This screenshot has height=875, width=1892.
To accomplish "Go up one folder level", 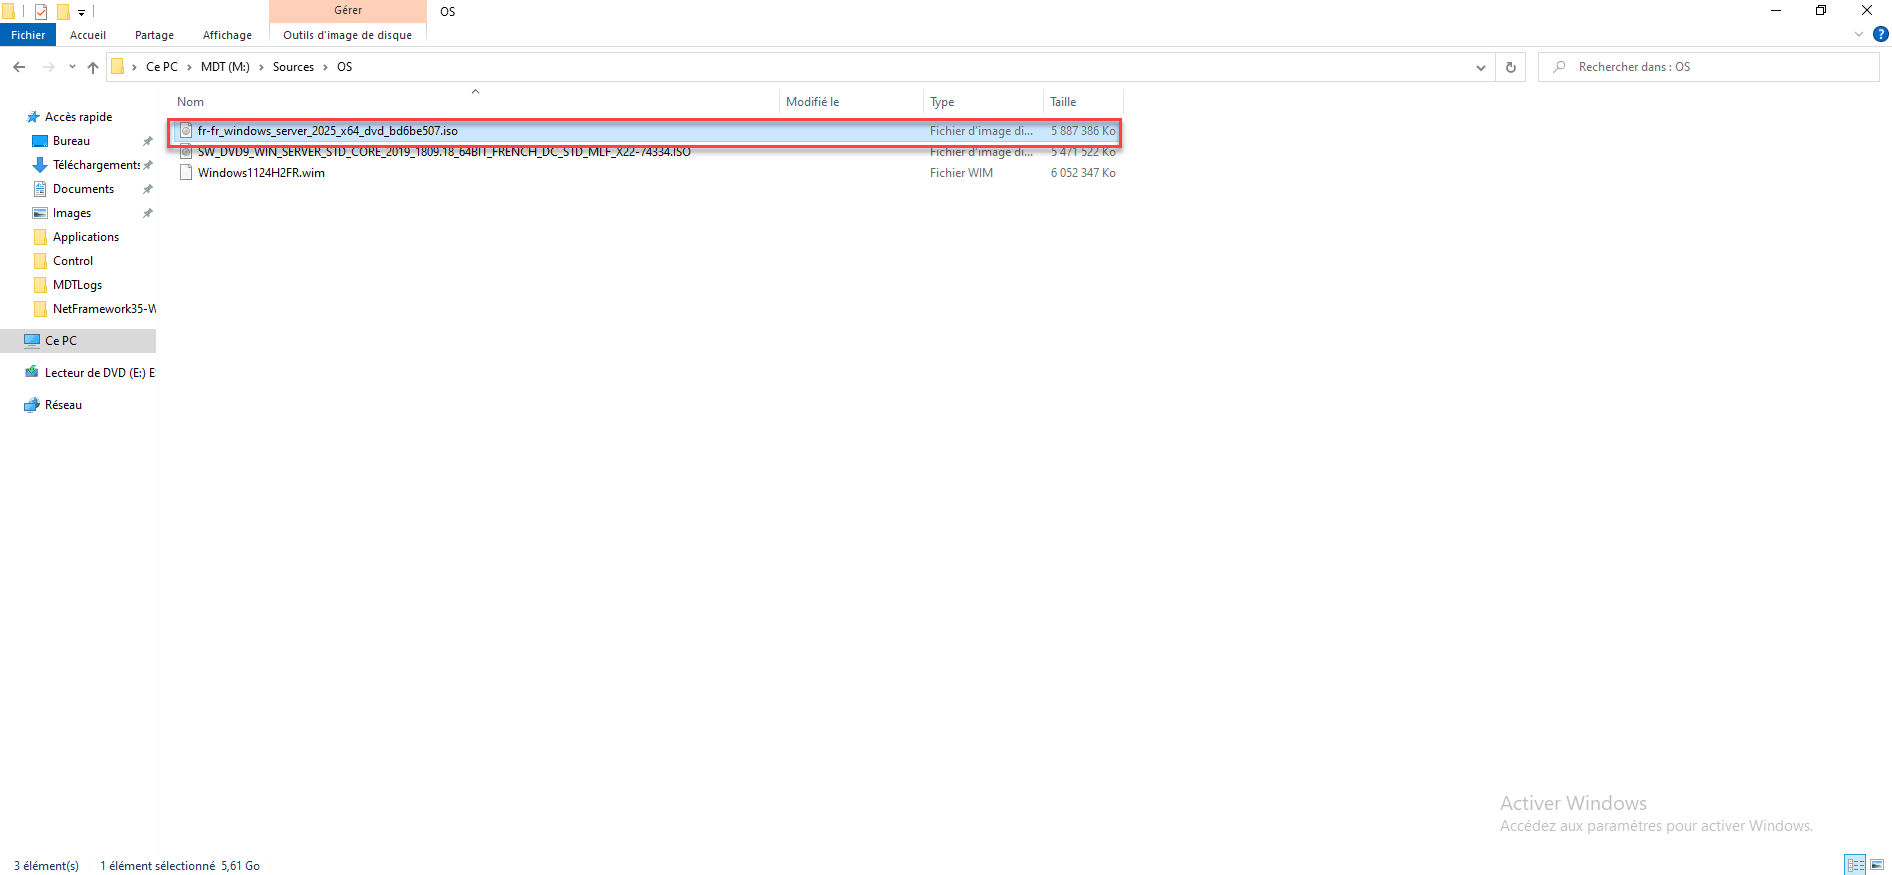I will click(x=93, y=67).
